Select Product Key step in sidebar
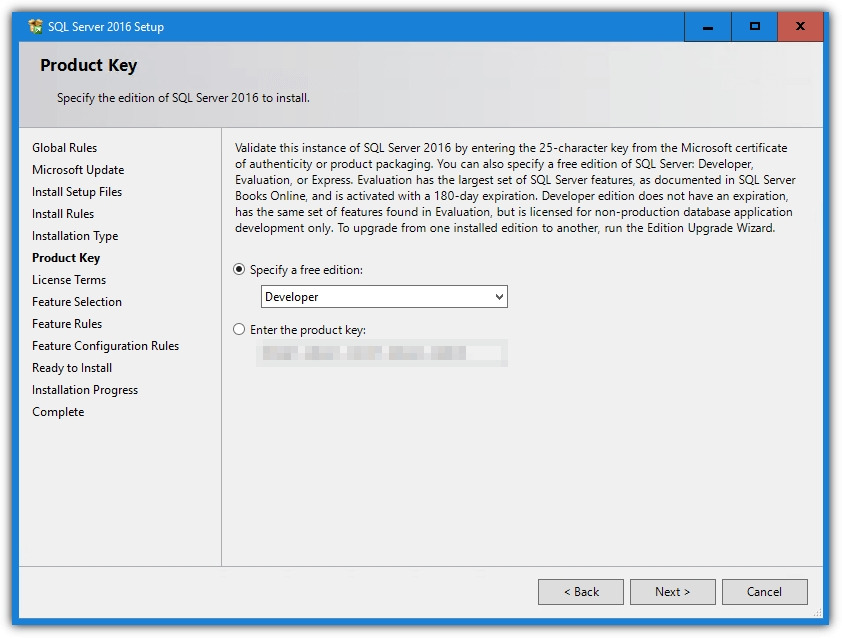Image resolution: width=842 pixels, height=638 pixels. [66, 258]
